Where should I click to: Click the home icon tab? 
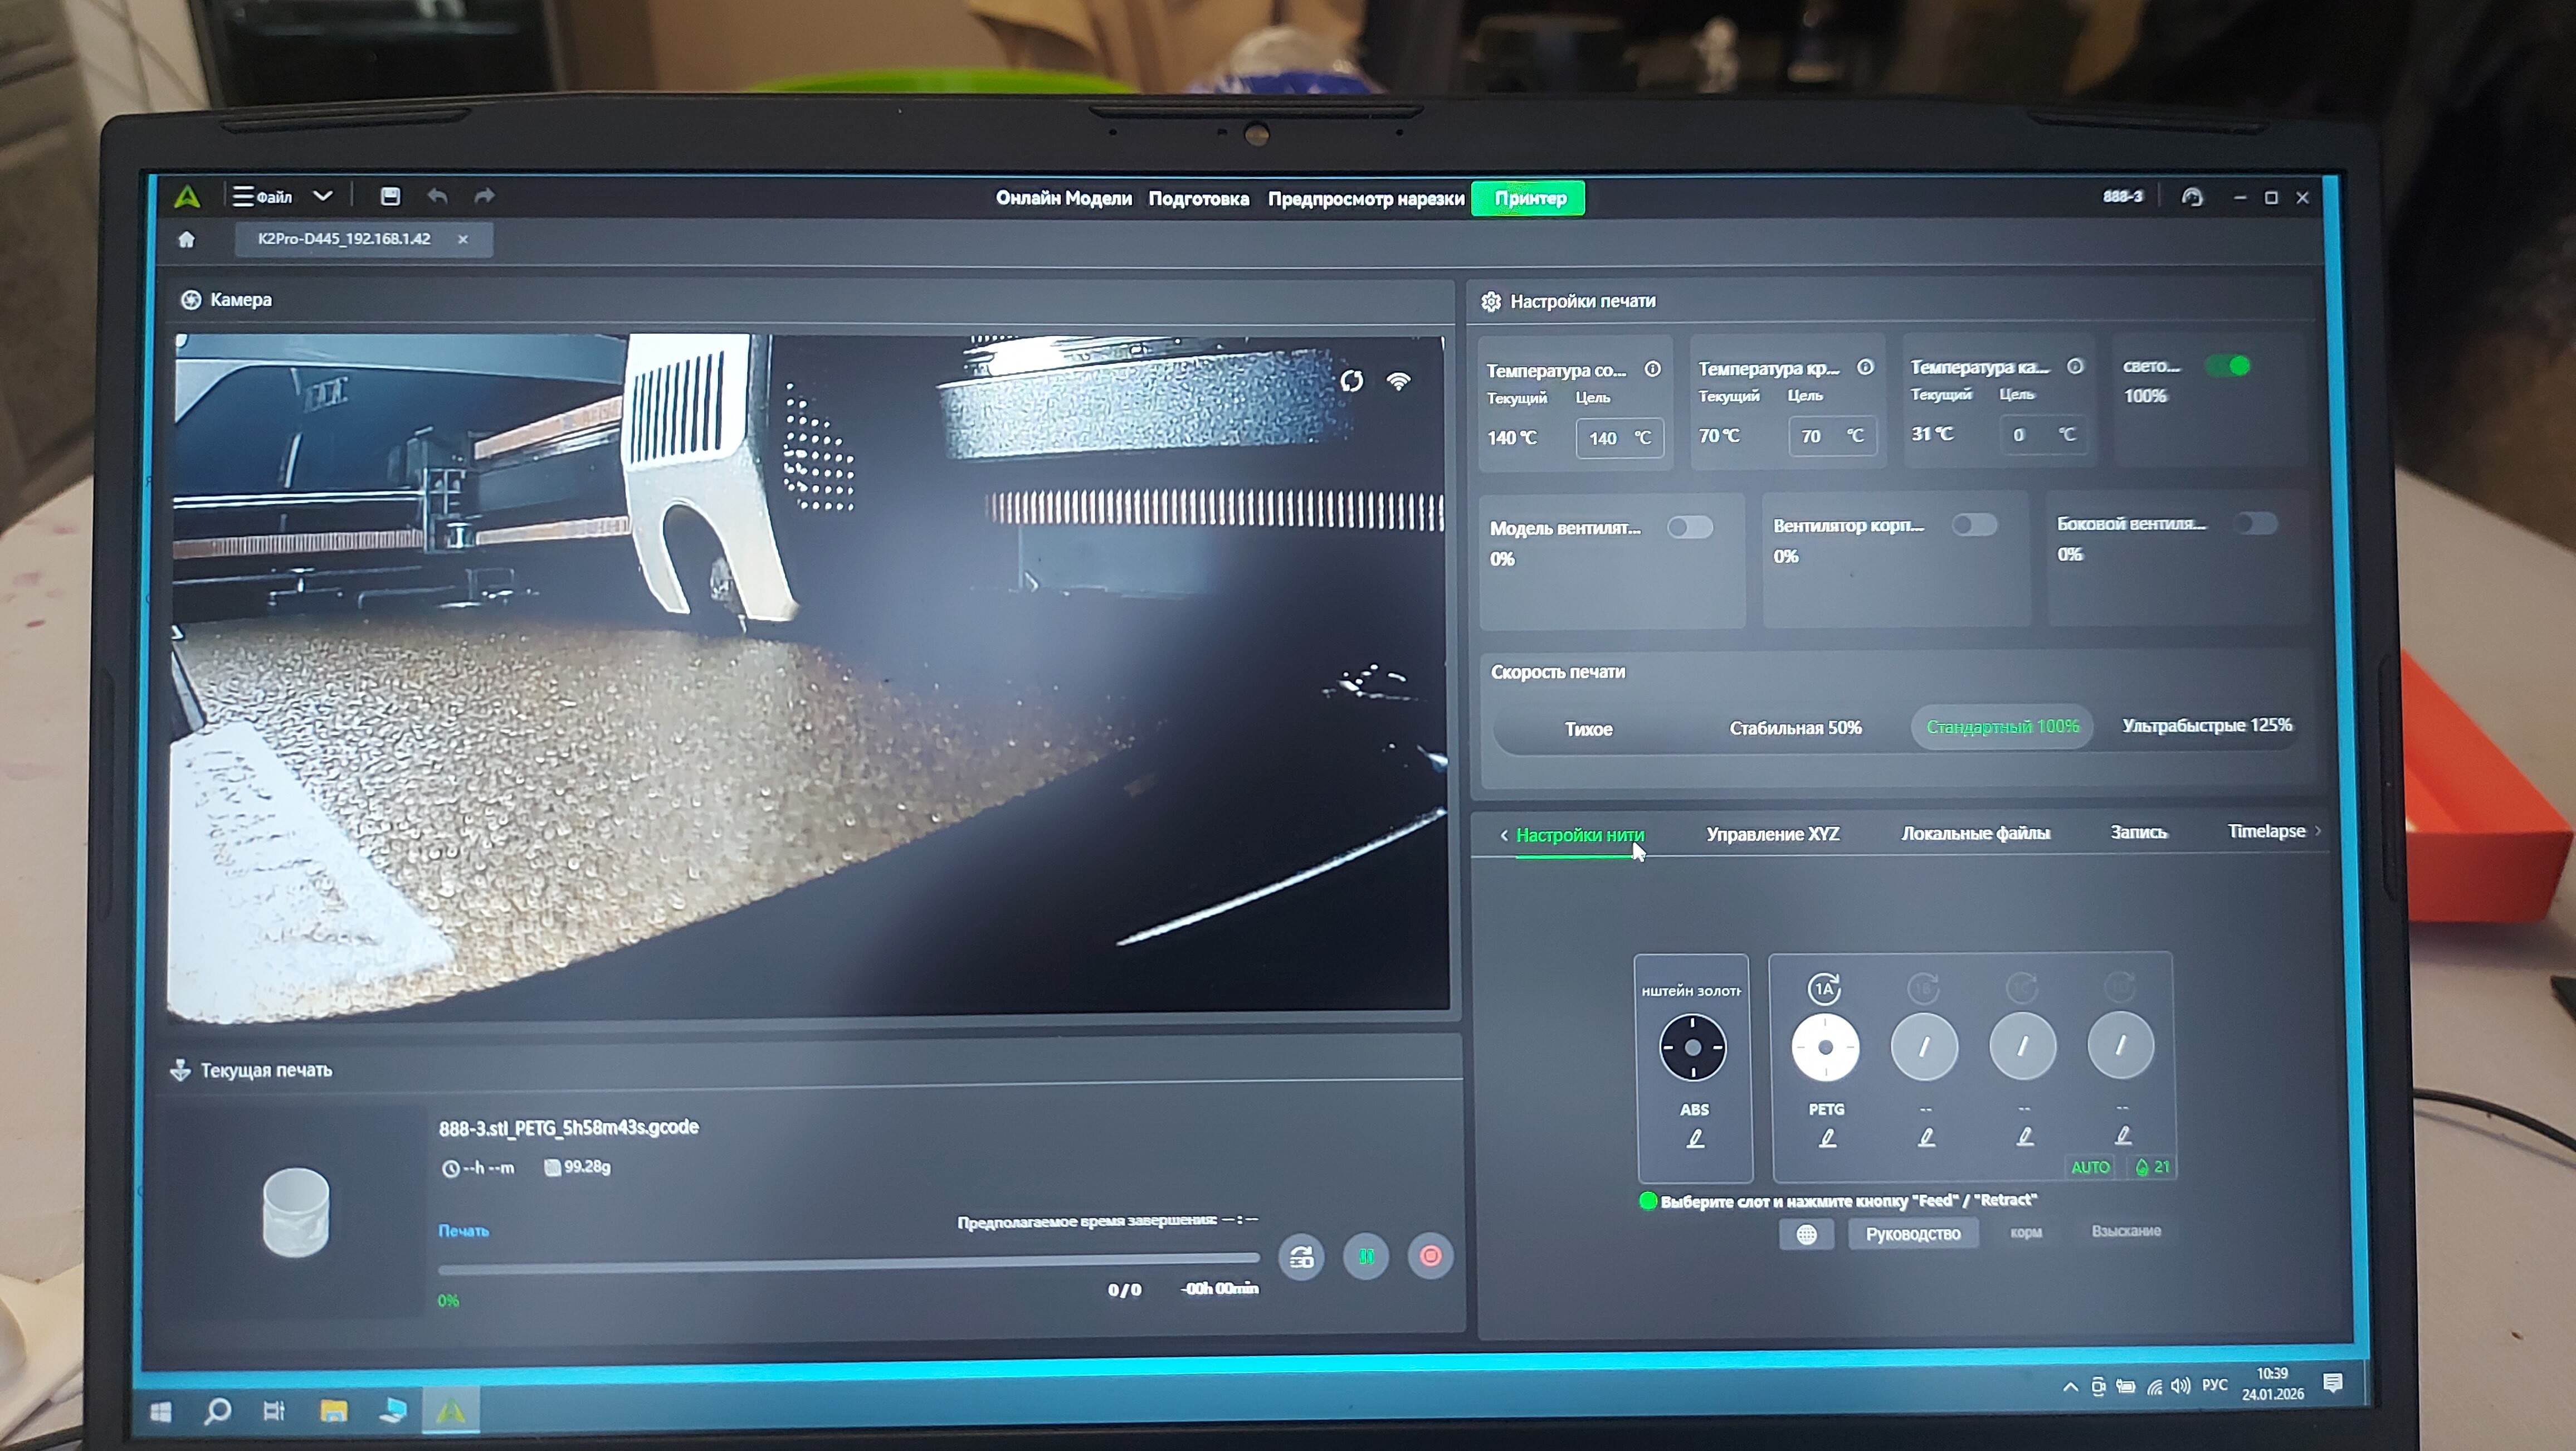[186, 239]
